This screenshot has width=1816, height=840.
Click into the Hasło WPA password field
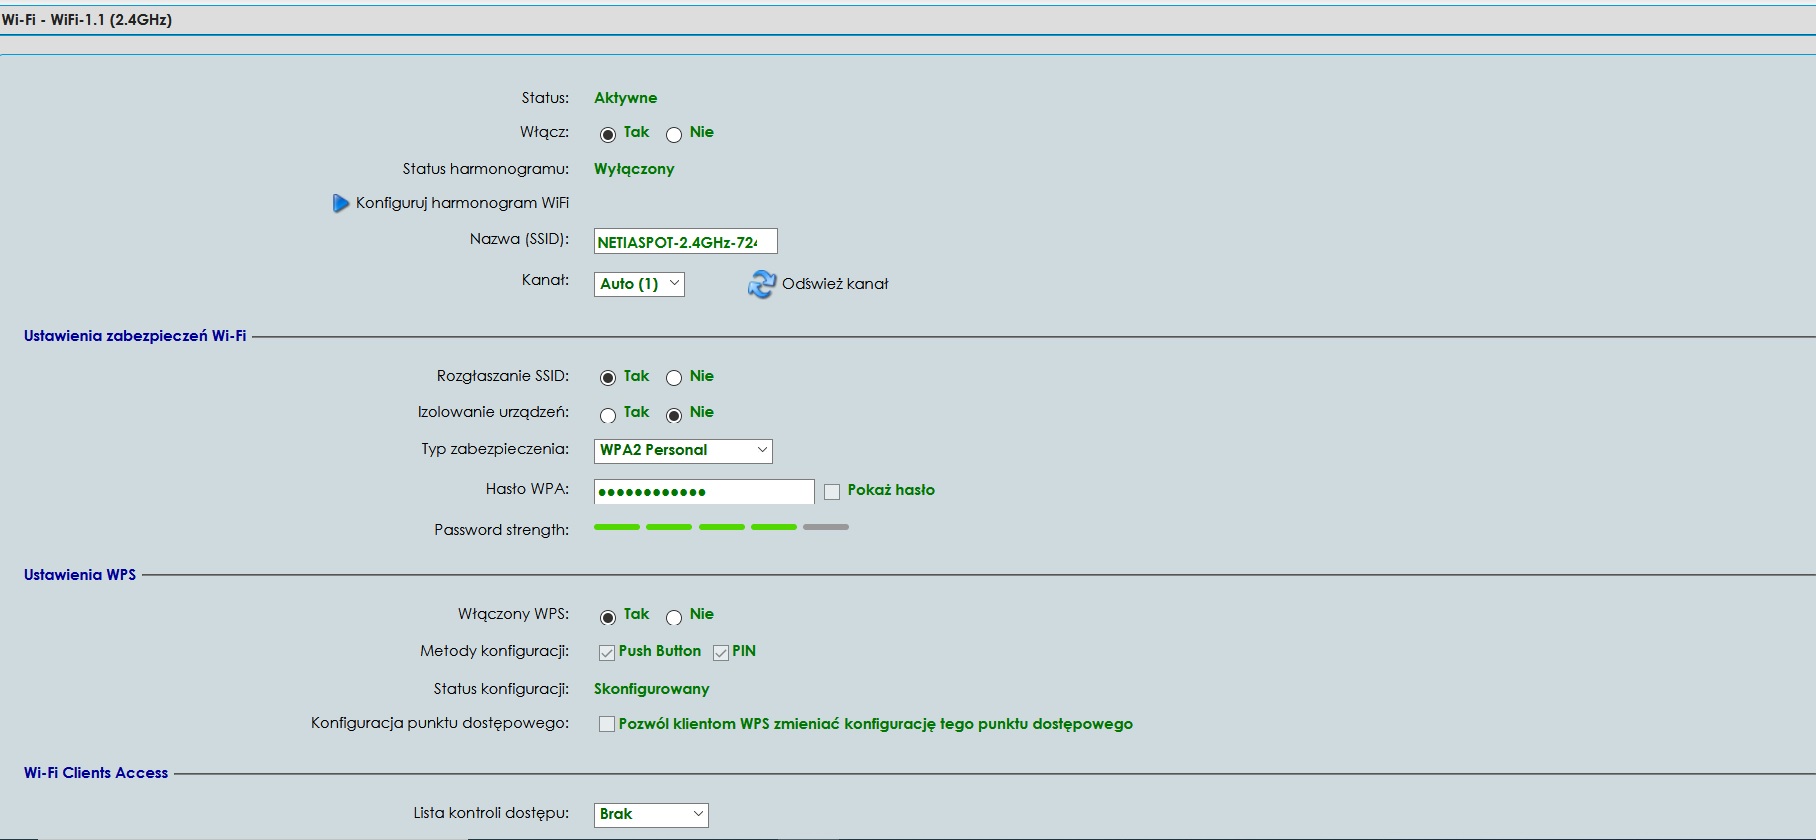[x=703, y=492]
